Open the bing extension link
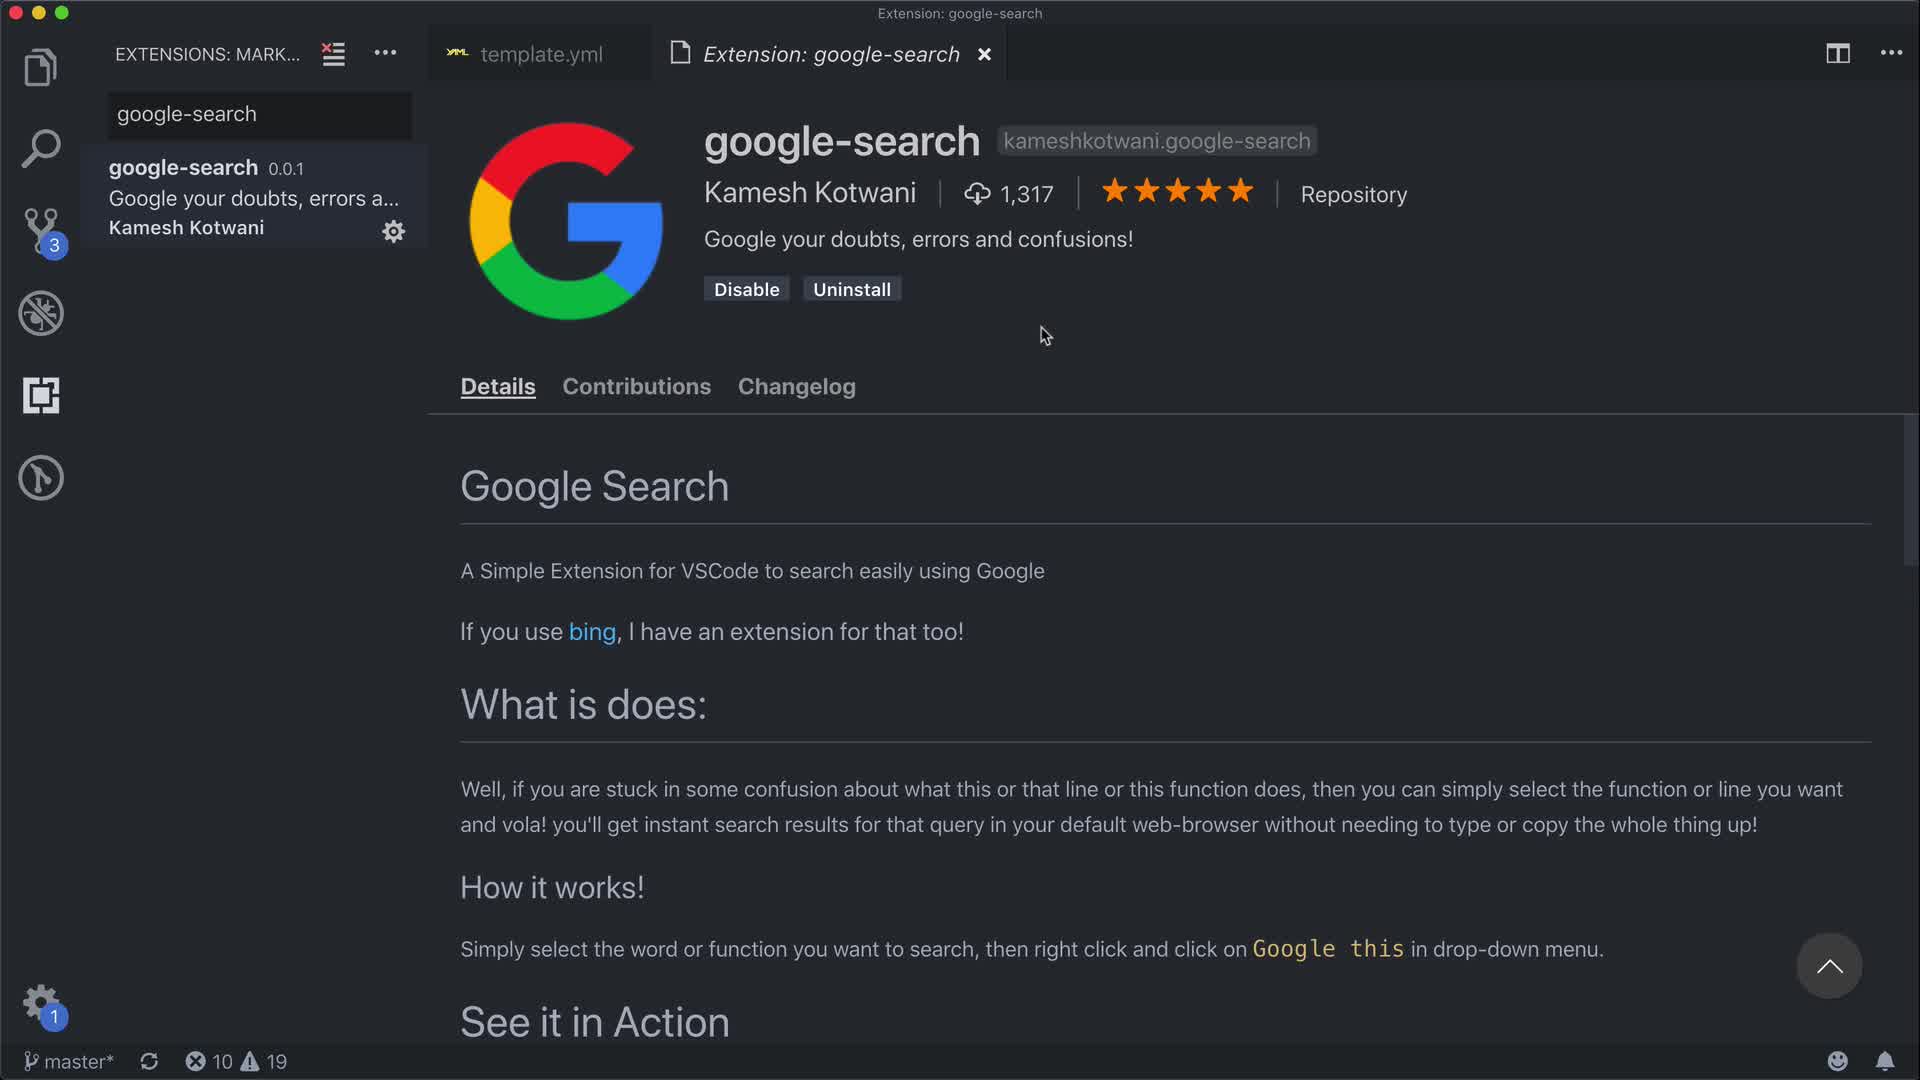 (x=592, y=632)
